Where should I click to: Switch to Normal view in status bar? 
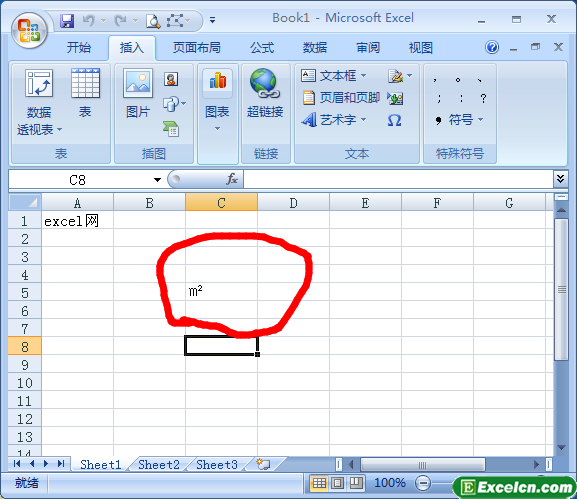coord(319,482)
